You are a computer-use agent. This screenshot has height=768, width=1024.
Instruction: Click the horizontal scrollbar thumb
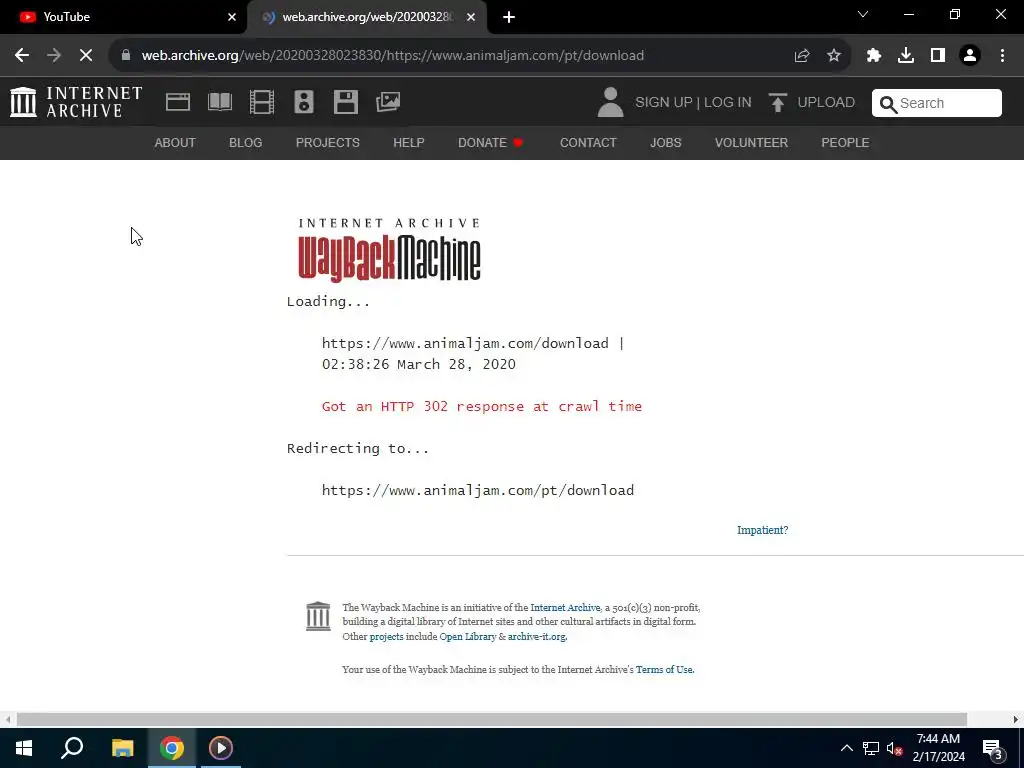click(x=492, y=719)
